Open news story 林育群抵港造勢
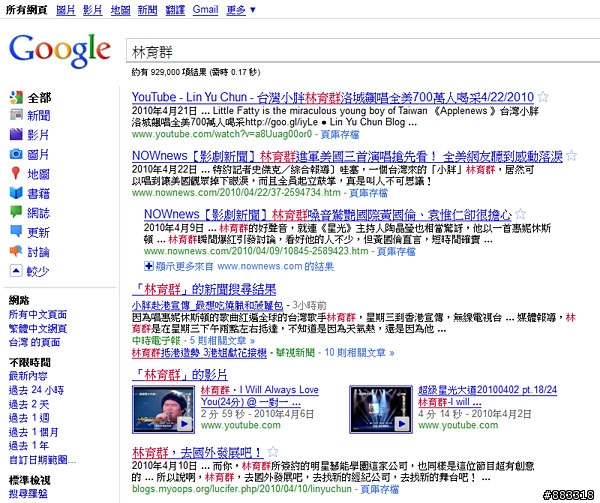 coord(199,353)
